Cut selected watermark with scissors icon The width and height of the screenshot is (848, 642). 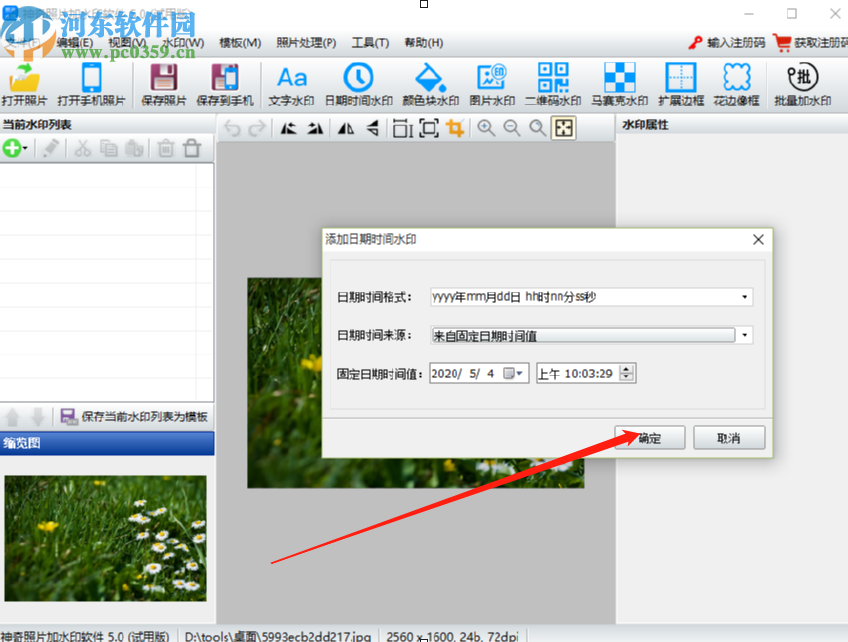tap(83, 148)
